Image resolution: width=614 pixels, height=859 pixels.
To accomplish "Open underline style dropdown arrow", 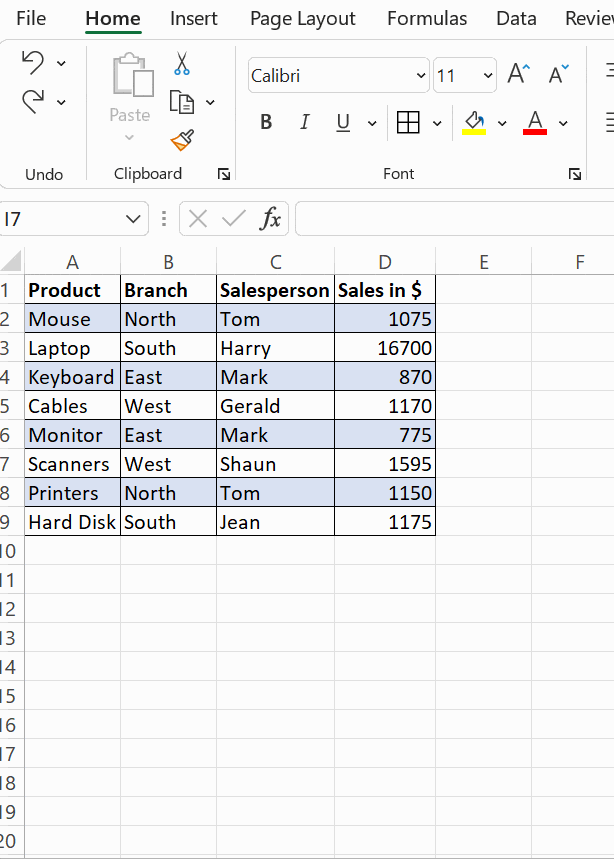I will click(x=372, y=123).
